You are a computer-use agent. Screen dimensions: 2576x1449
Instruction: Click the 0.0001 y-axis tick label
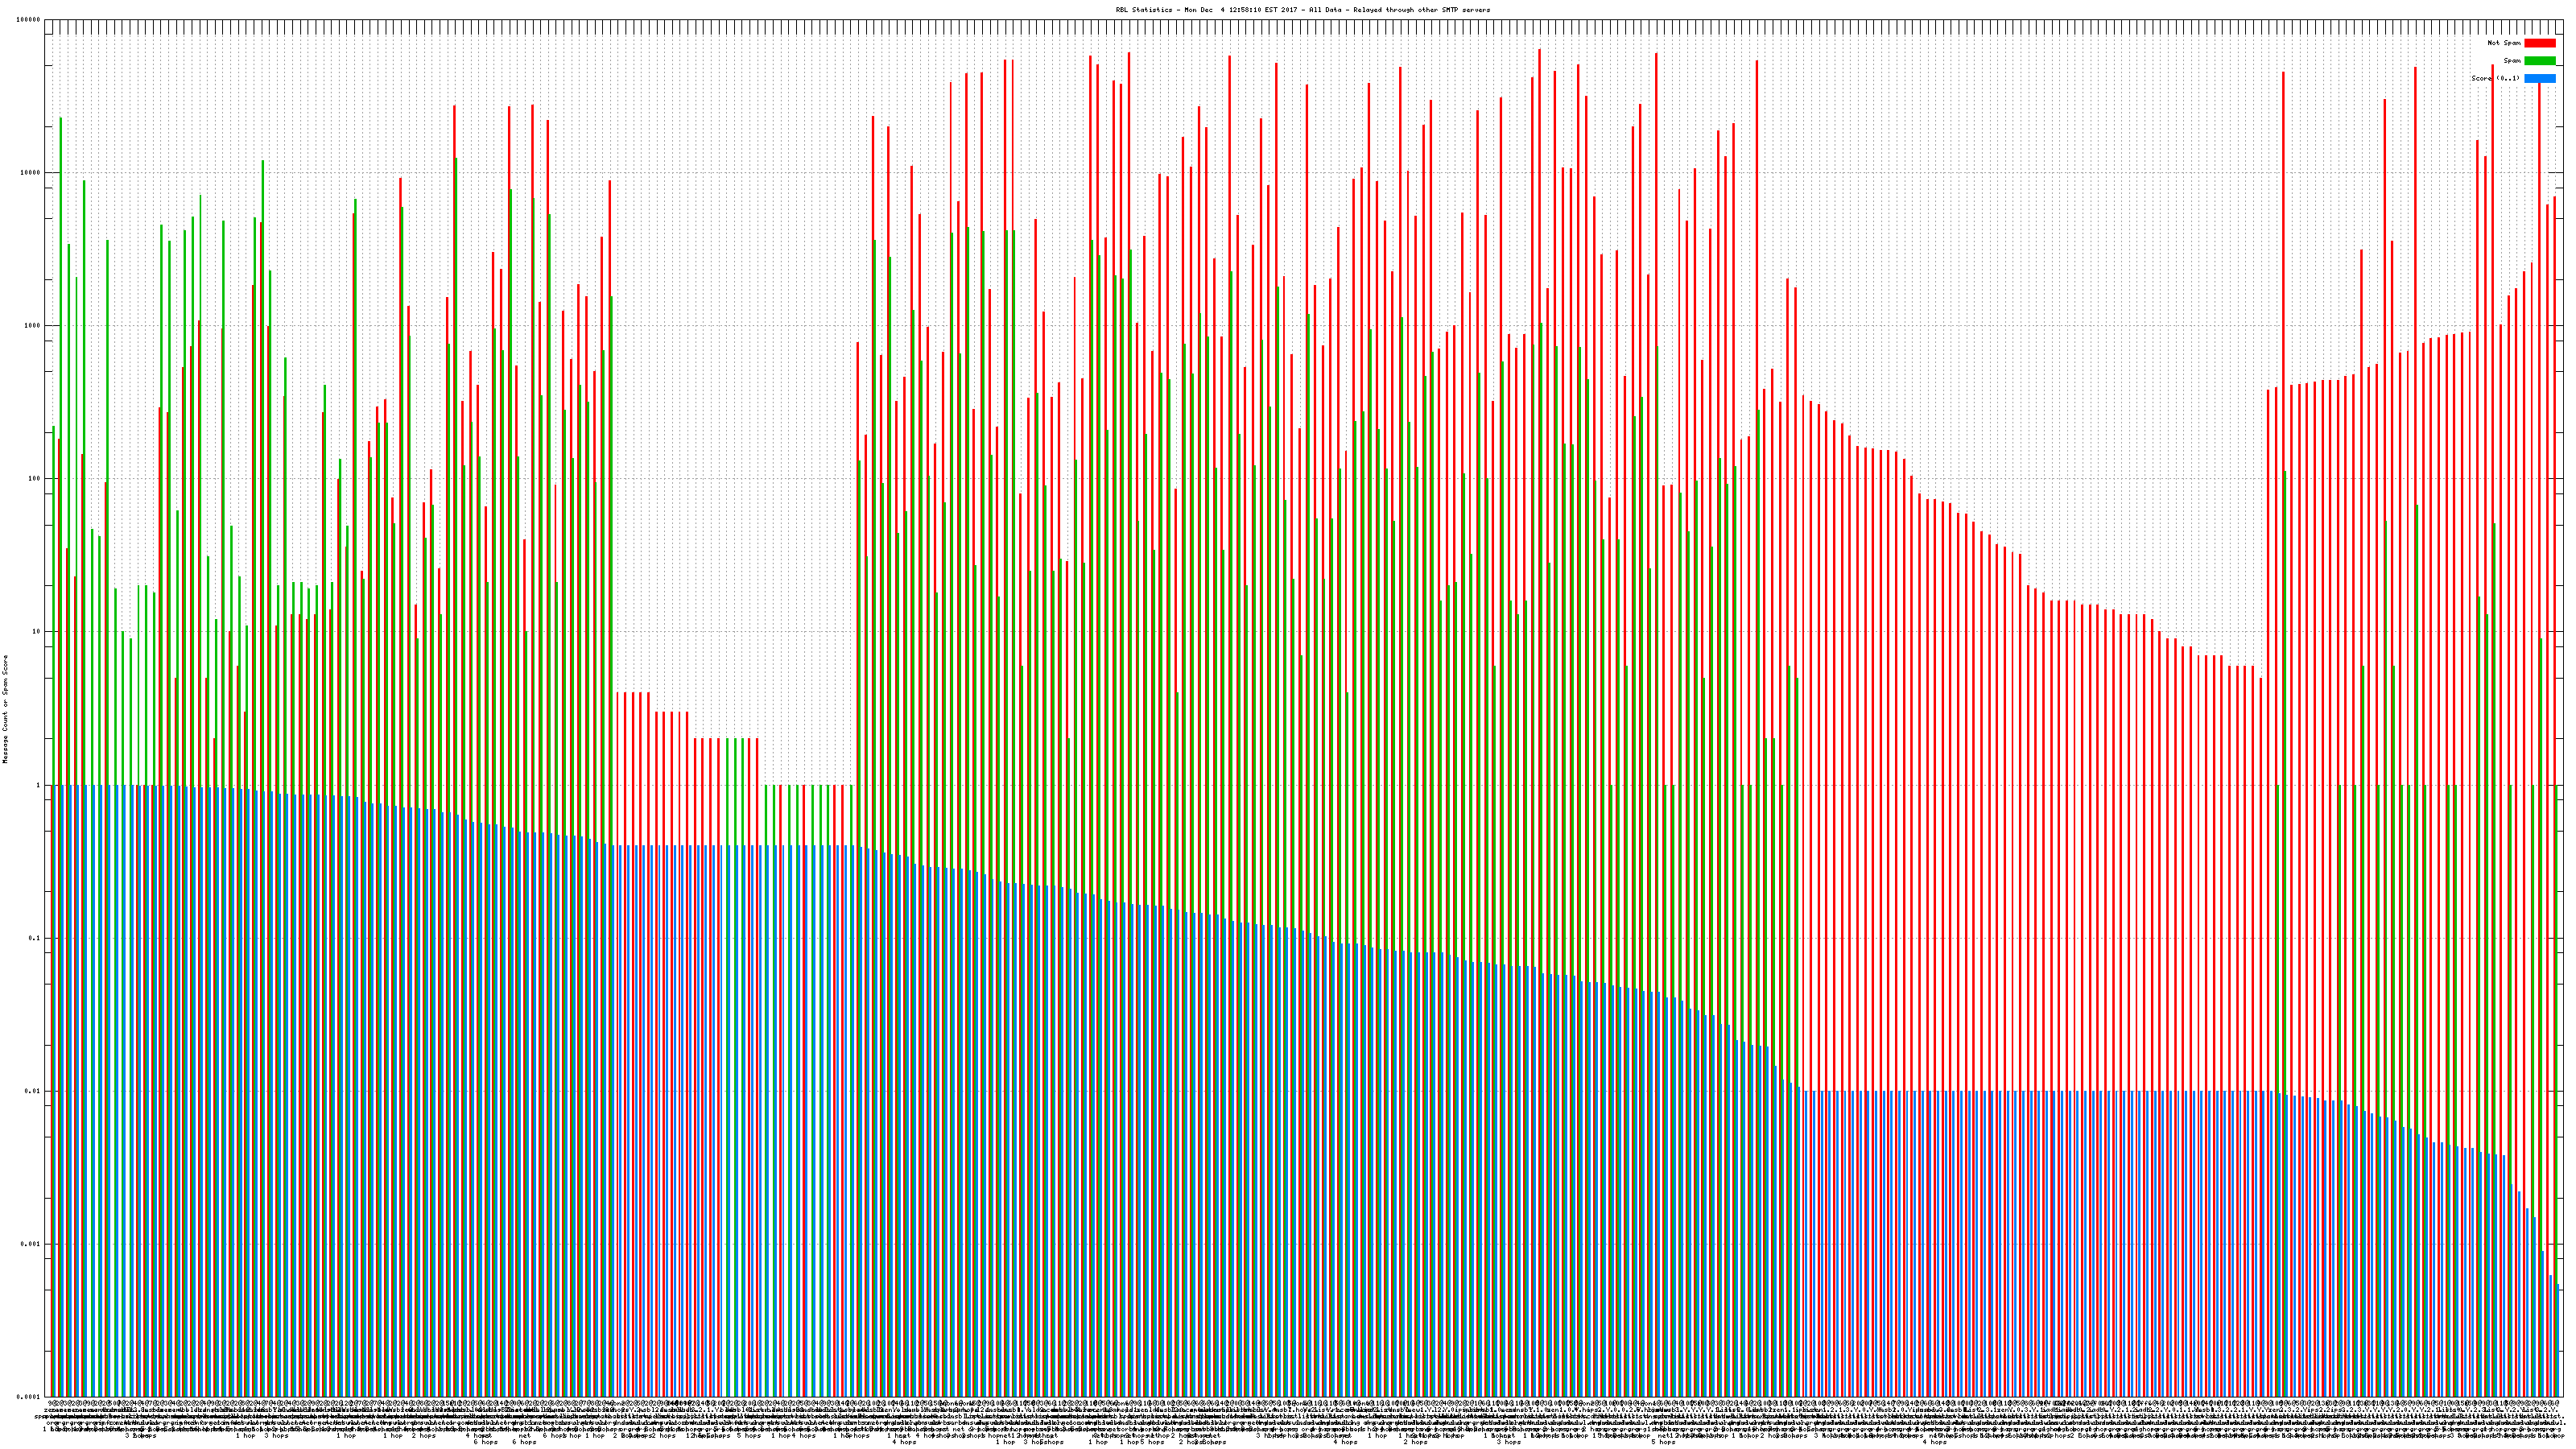tap(29, 1397)
